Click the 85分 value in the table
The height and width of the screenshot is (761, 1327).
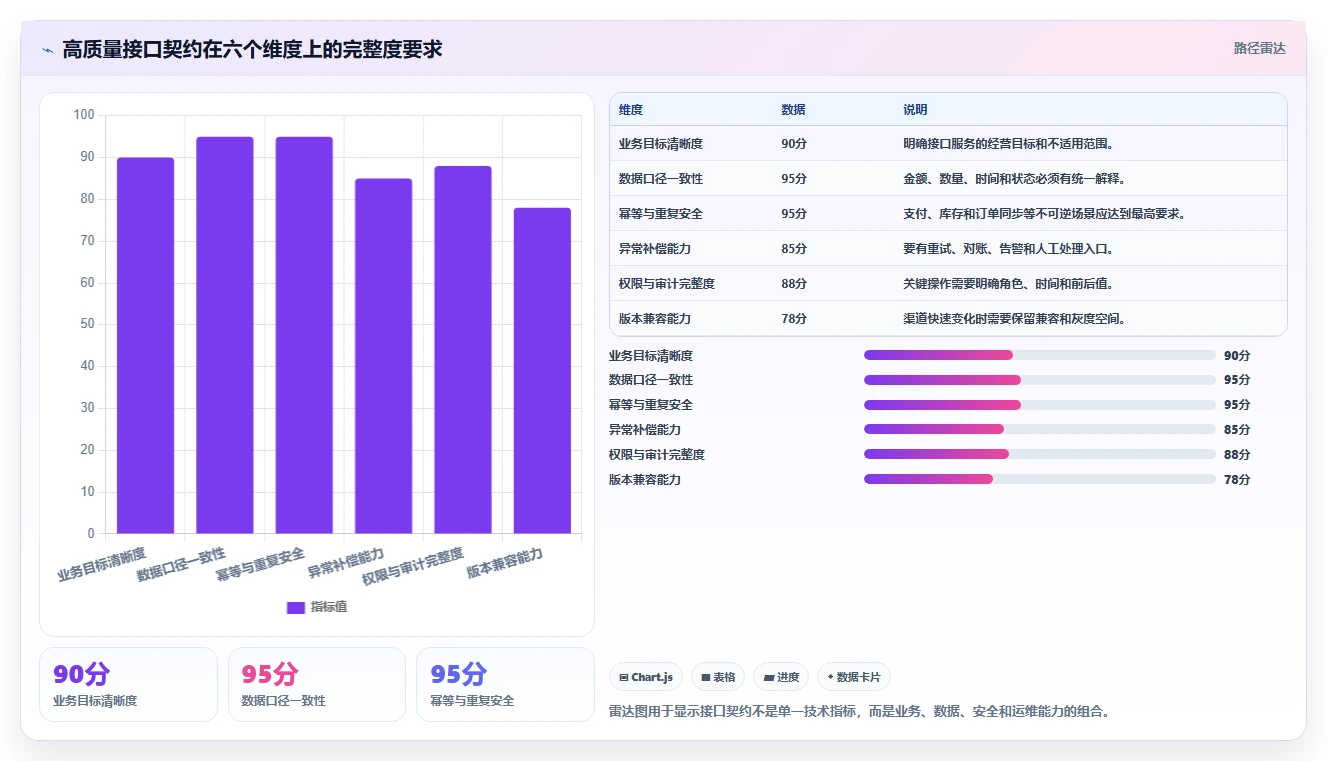click(794, 249)
